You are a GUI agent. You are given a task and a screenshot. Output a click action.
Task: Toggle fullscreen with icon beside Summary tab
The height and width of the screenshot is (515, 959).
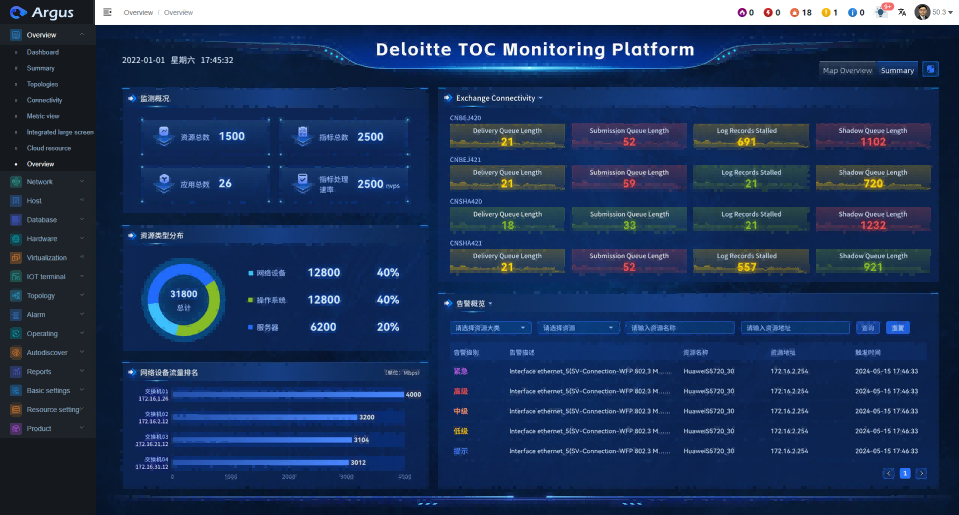(930, 70)
